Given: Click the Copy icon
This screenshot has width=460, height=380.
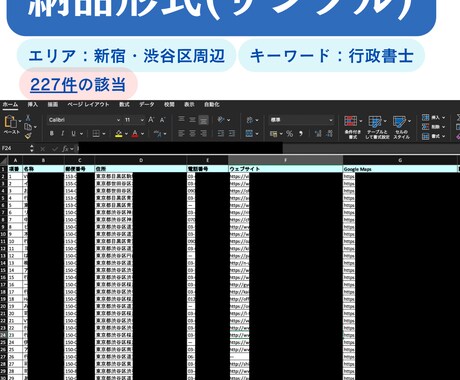Looking at the screenshot, I should coord(28,127).
